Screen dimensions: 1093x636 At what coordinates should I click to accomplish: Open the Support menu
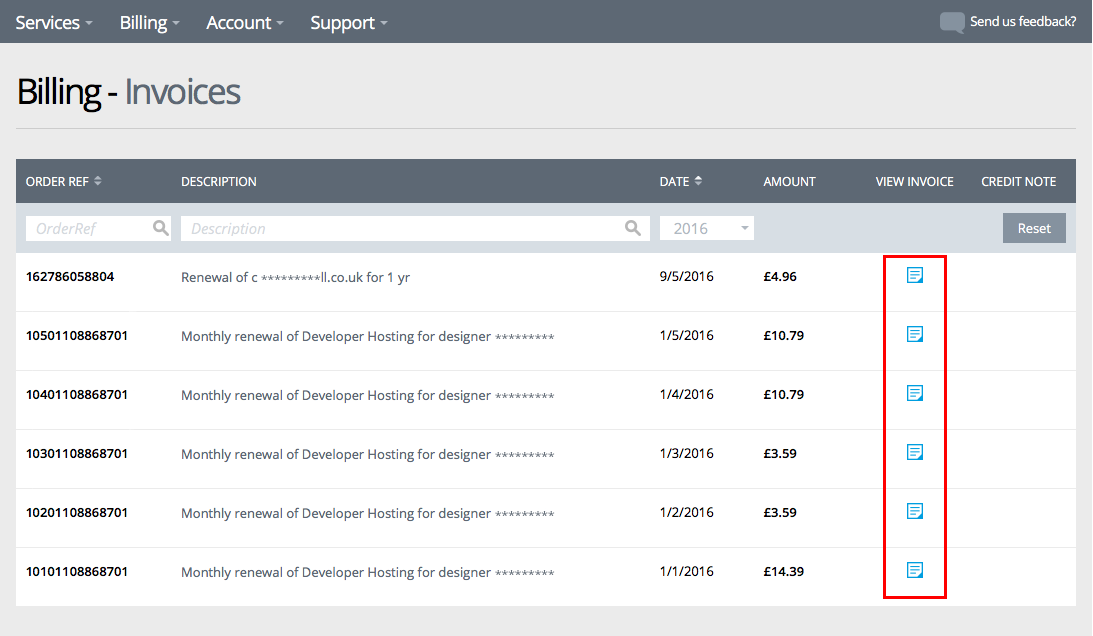(349, 22)
